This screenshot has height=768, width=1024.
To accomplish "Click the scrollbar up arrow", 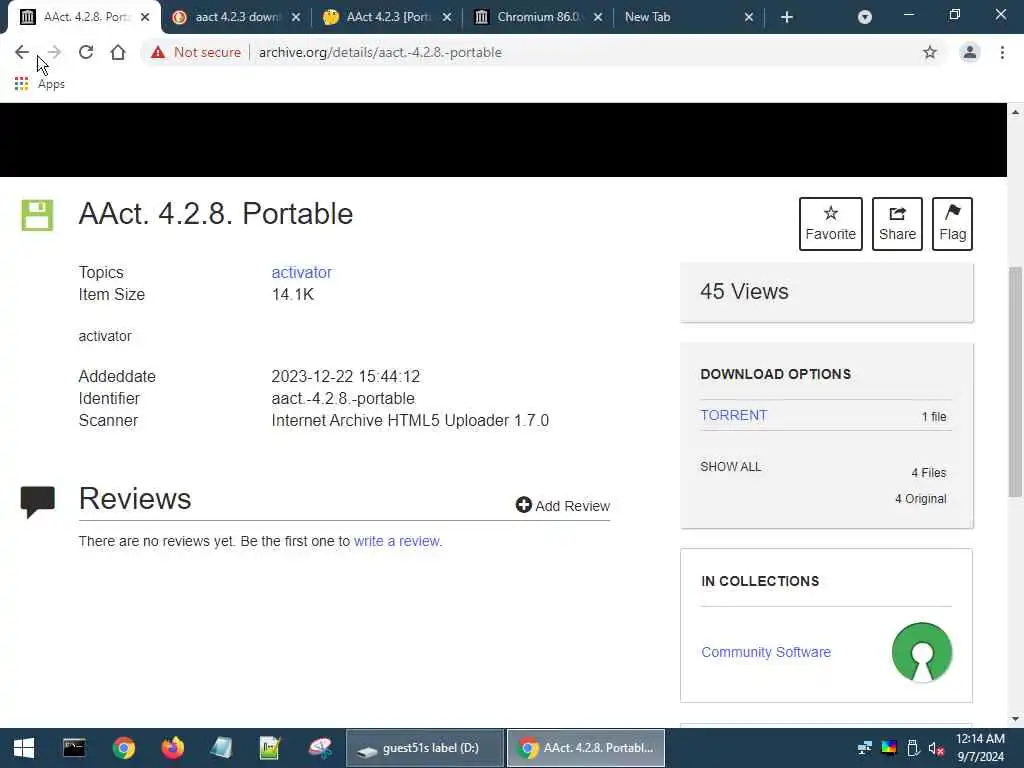I will pos(1015,112).
